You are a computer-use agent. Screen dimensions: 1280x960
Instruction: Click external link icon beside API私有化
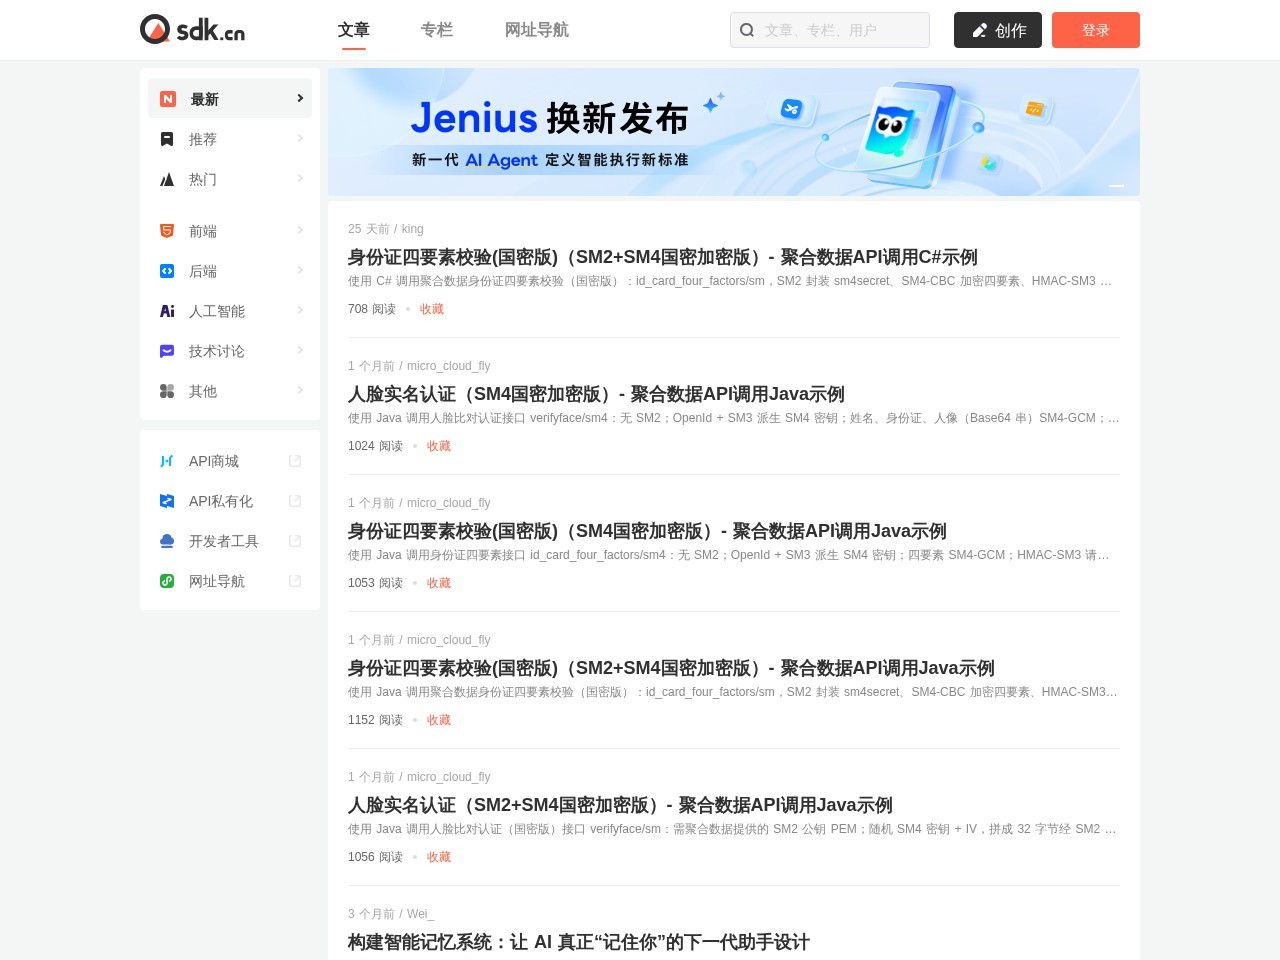(x=295, y=501)
